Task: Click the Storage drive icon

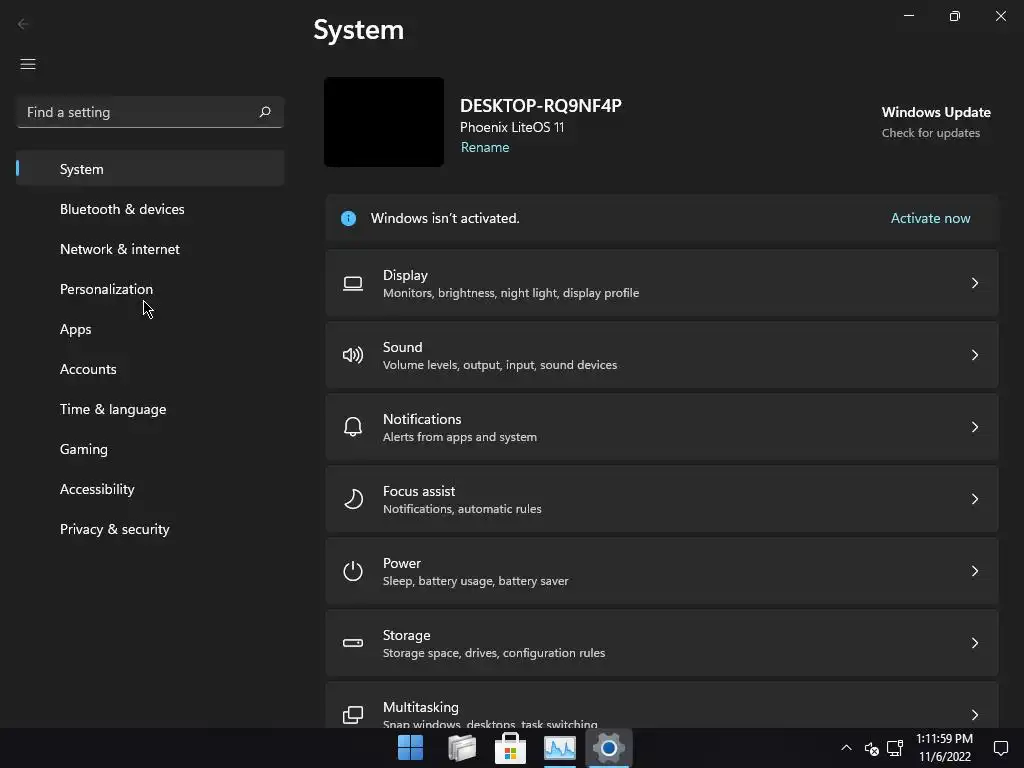Action: tap(353, 643)
